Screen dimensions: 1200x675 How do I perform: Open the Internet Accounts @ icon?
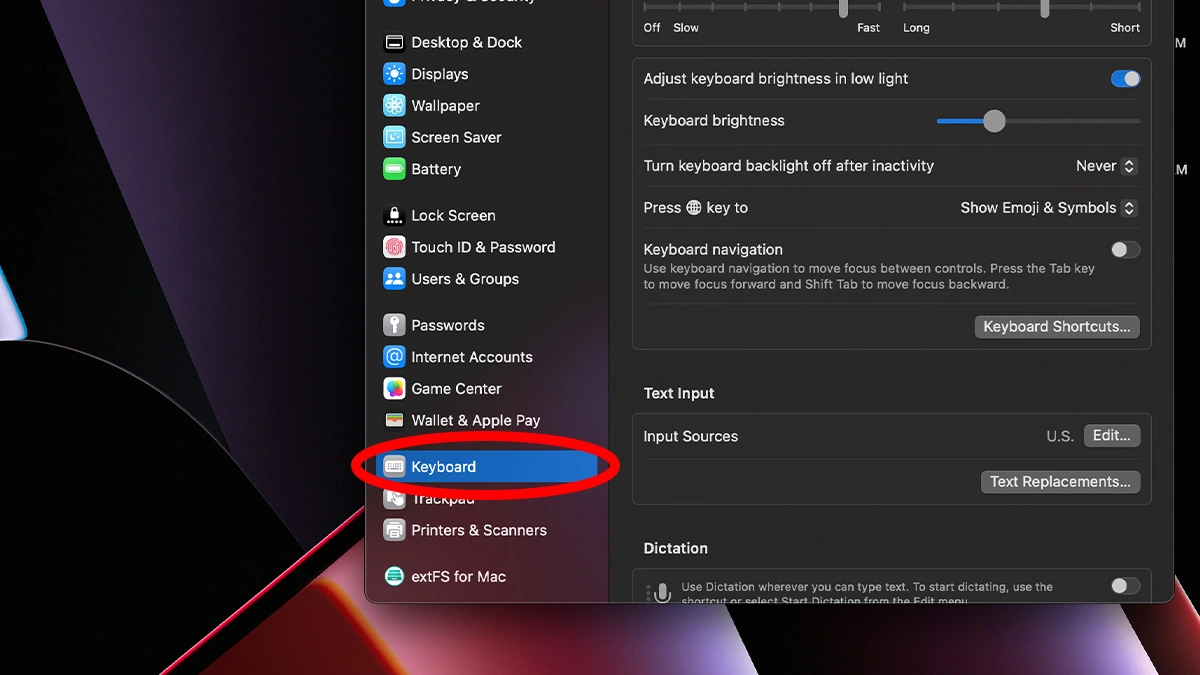[394, 357]
